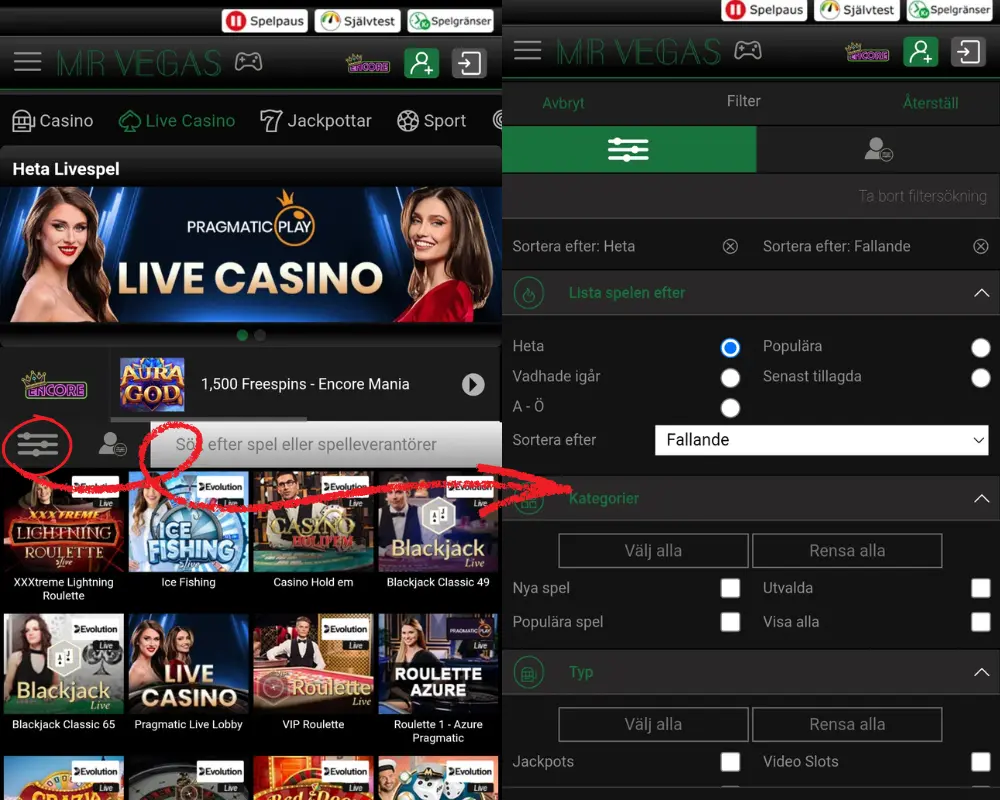Click Avbryt to cancel filter
This screenshot has width=1000, height=800.
(563, 103)
